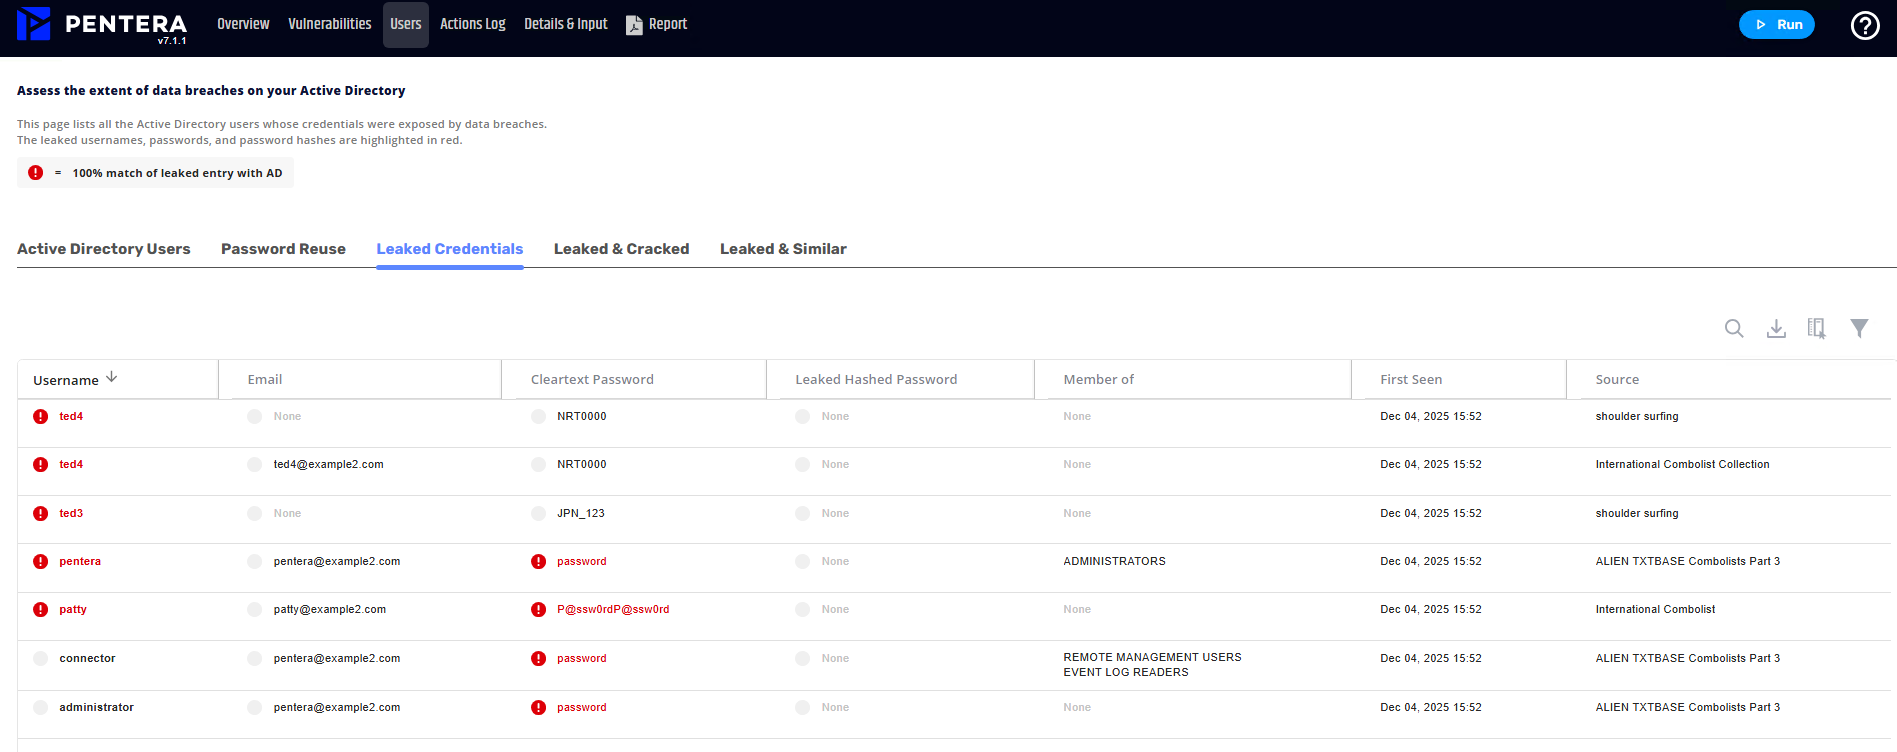Image resolution: width=1897 pixels, height=752 pixels.
Task: Open the filter funnel icon
Action: click(1859, 328)
